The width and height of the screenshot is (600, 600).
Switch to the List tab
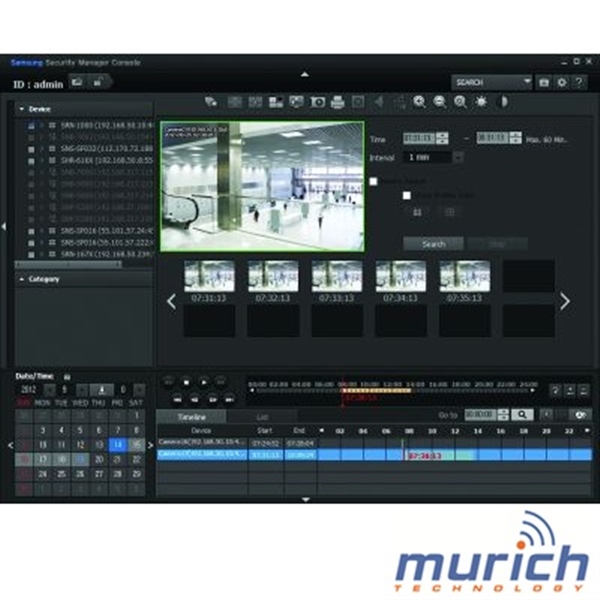[262, 417]
